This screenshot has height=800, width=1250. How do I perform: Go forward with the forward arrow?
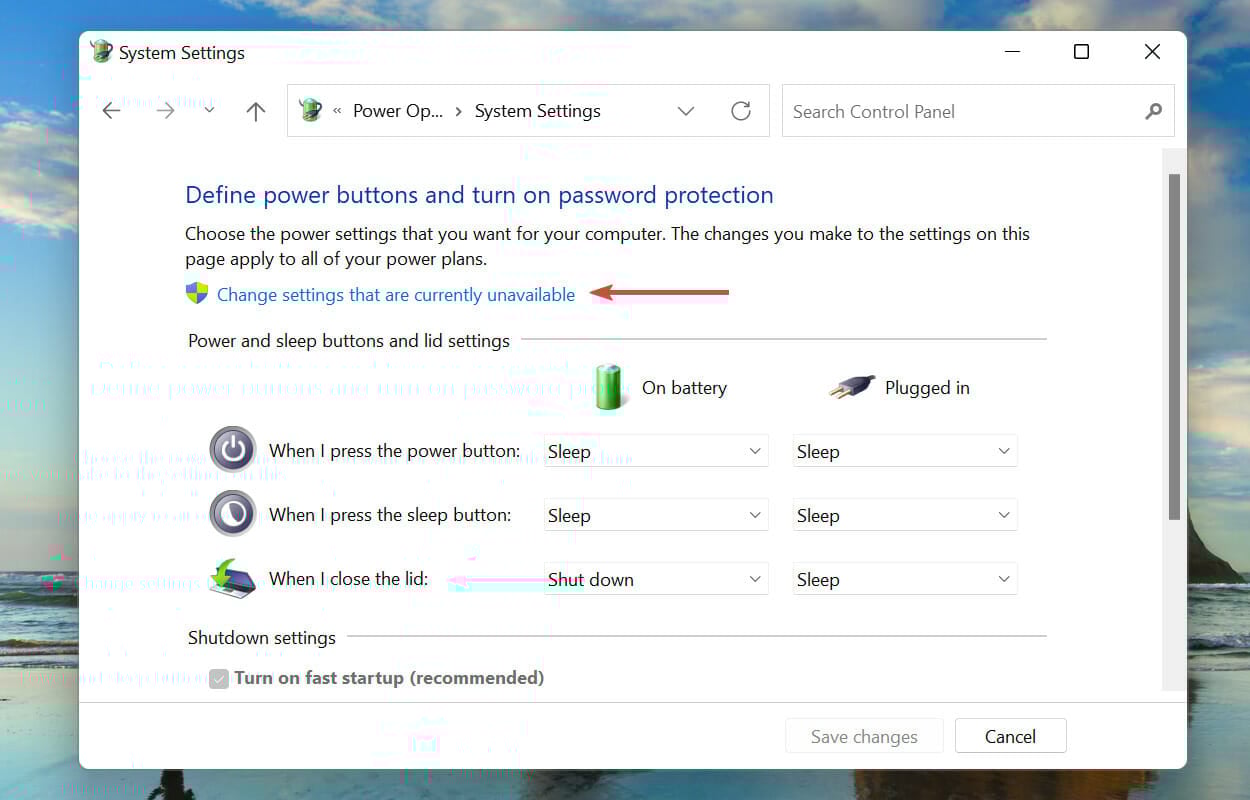point(165,111)
